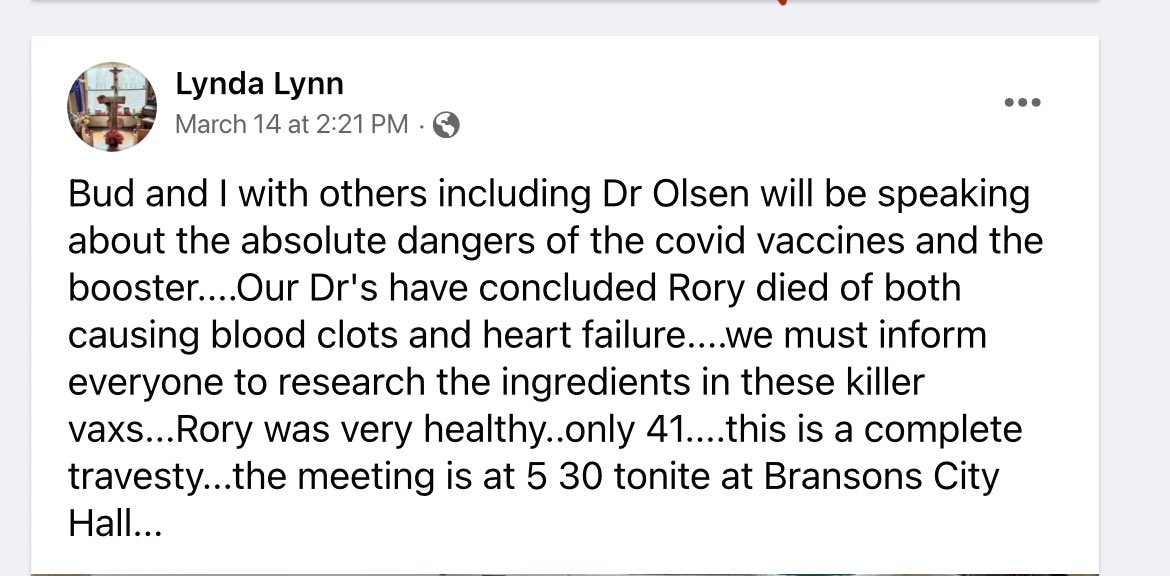This screenshot has height=576, width=1170.
Task: View the author name Lynda Lynn
Action: click(259, 84)
